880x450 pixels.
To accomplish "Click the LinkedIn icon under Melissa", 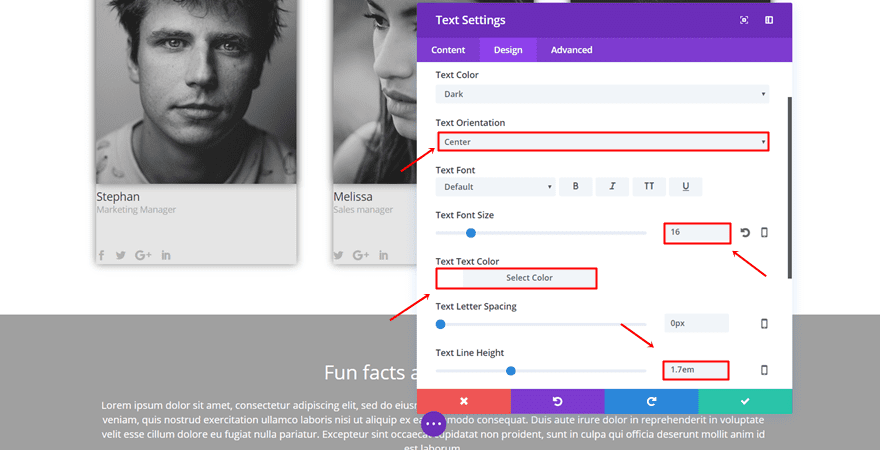I will [x=383, y=255].
